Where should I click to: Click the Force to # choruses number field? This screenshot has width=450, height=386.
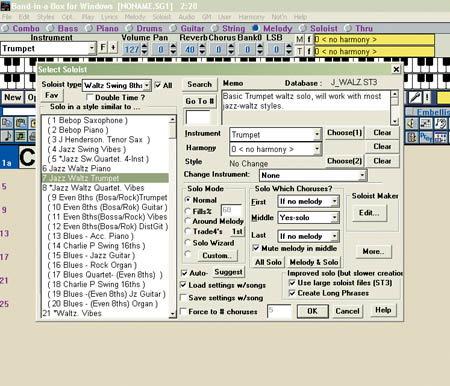[279, 311]
